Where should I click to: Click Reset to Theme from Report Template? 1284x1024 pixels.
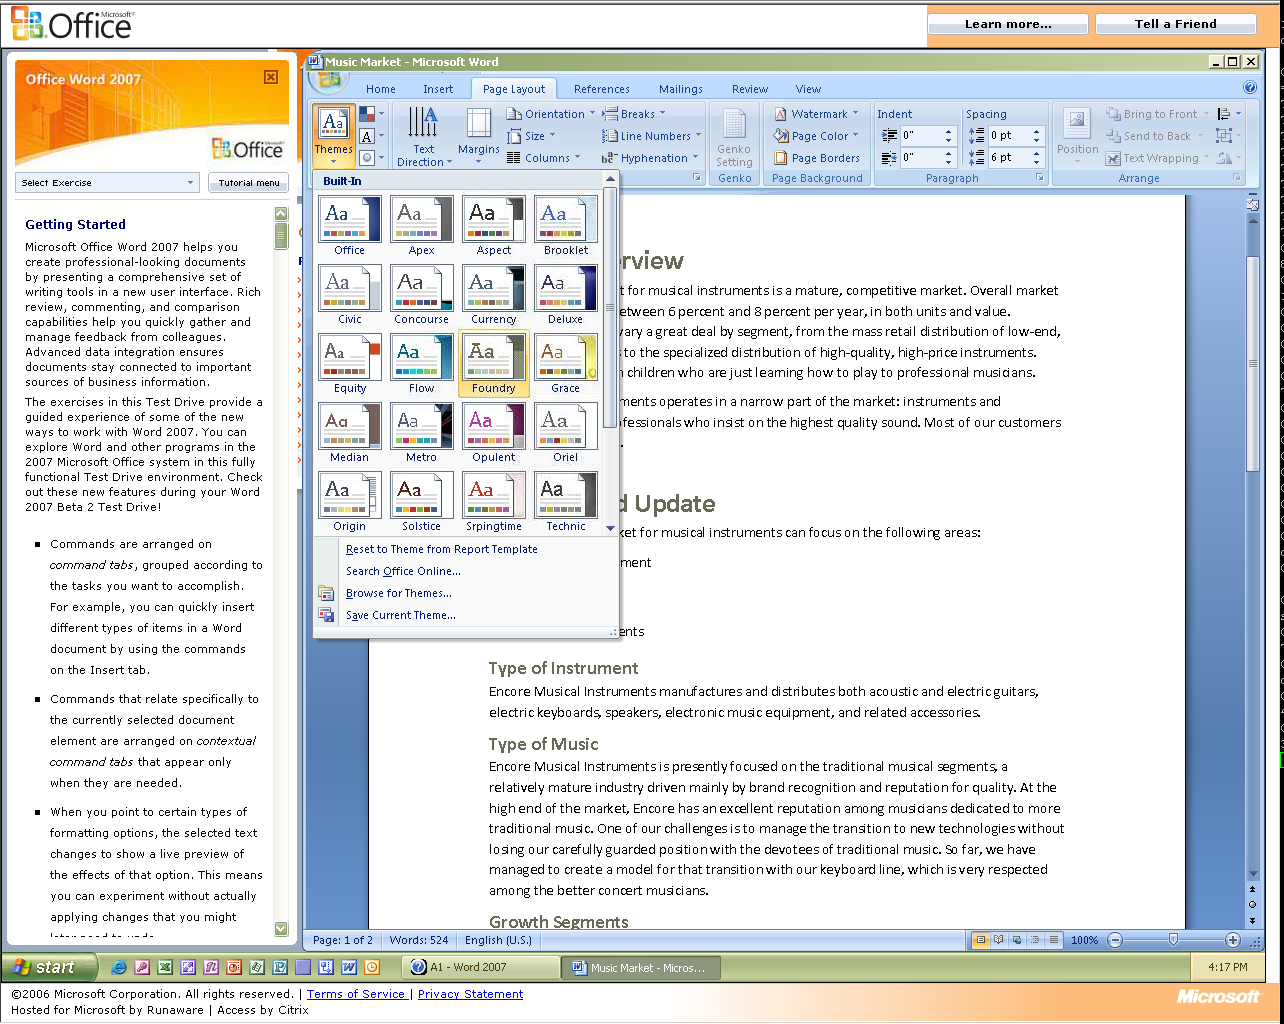tap(442, 549)
